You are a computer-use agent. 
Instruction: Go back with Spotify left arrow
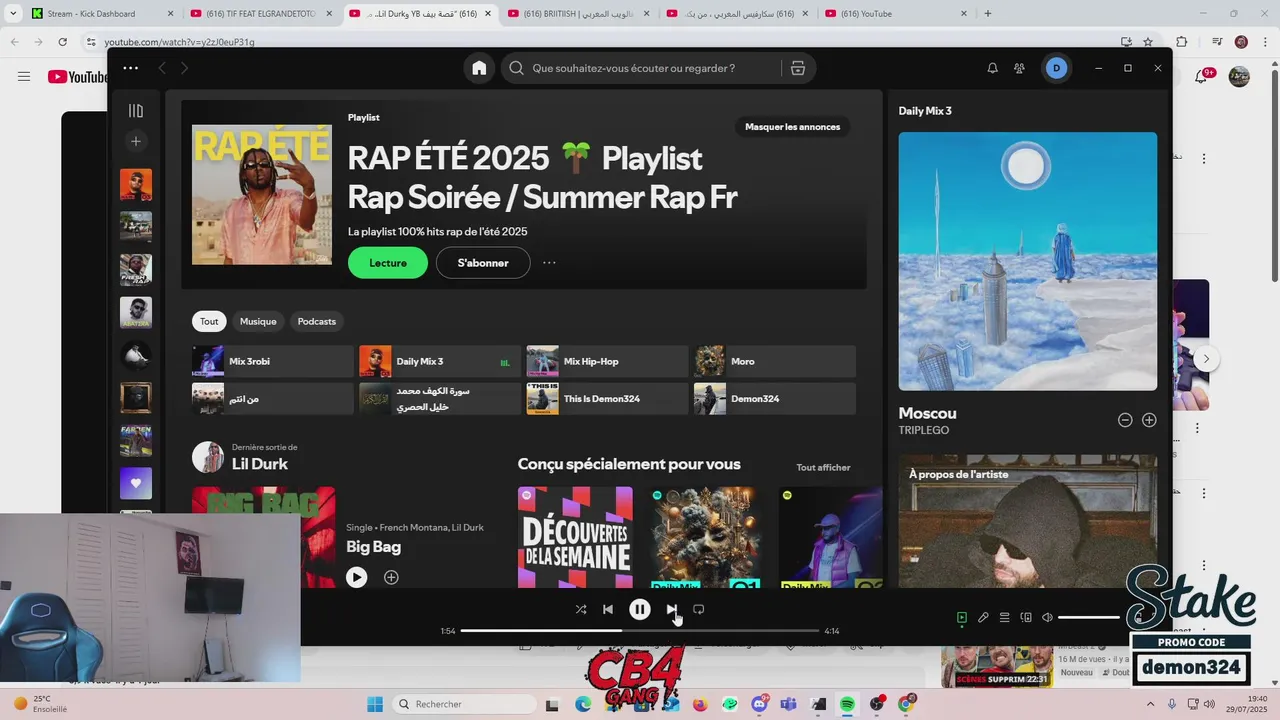162,68
